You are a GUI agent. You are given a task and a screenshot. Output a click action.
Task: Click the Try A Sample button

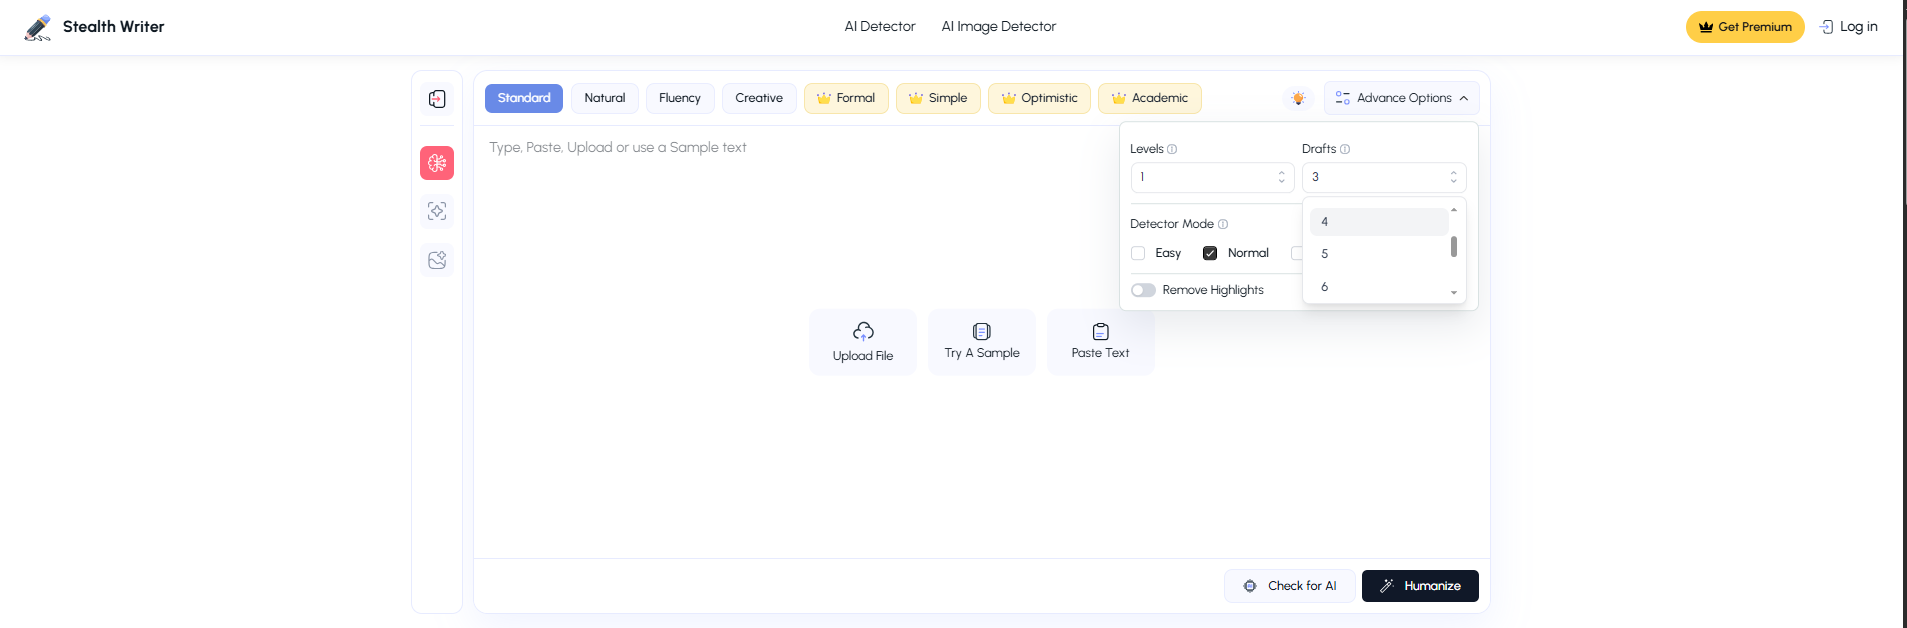(x=982, y=342)
